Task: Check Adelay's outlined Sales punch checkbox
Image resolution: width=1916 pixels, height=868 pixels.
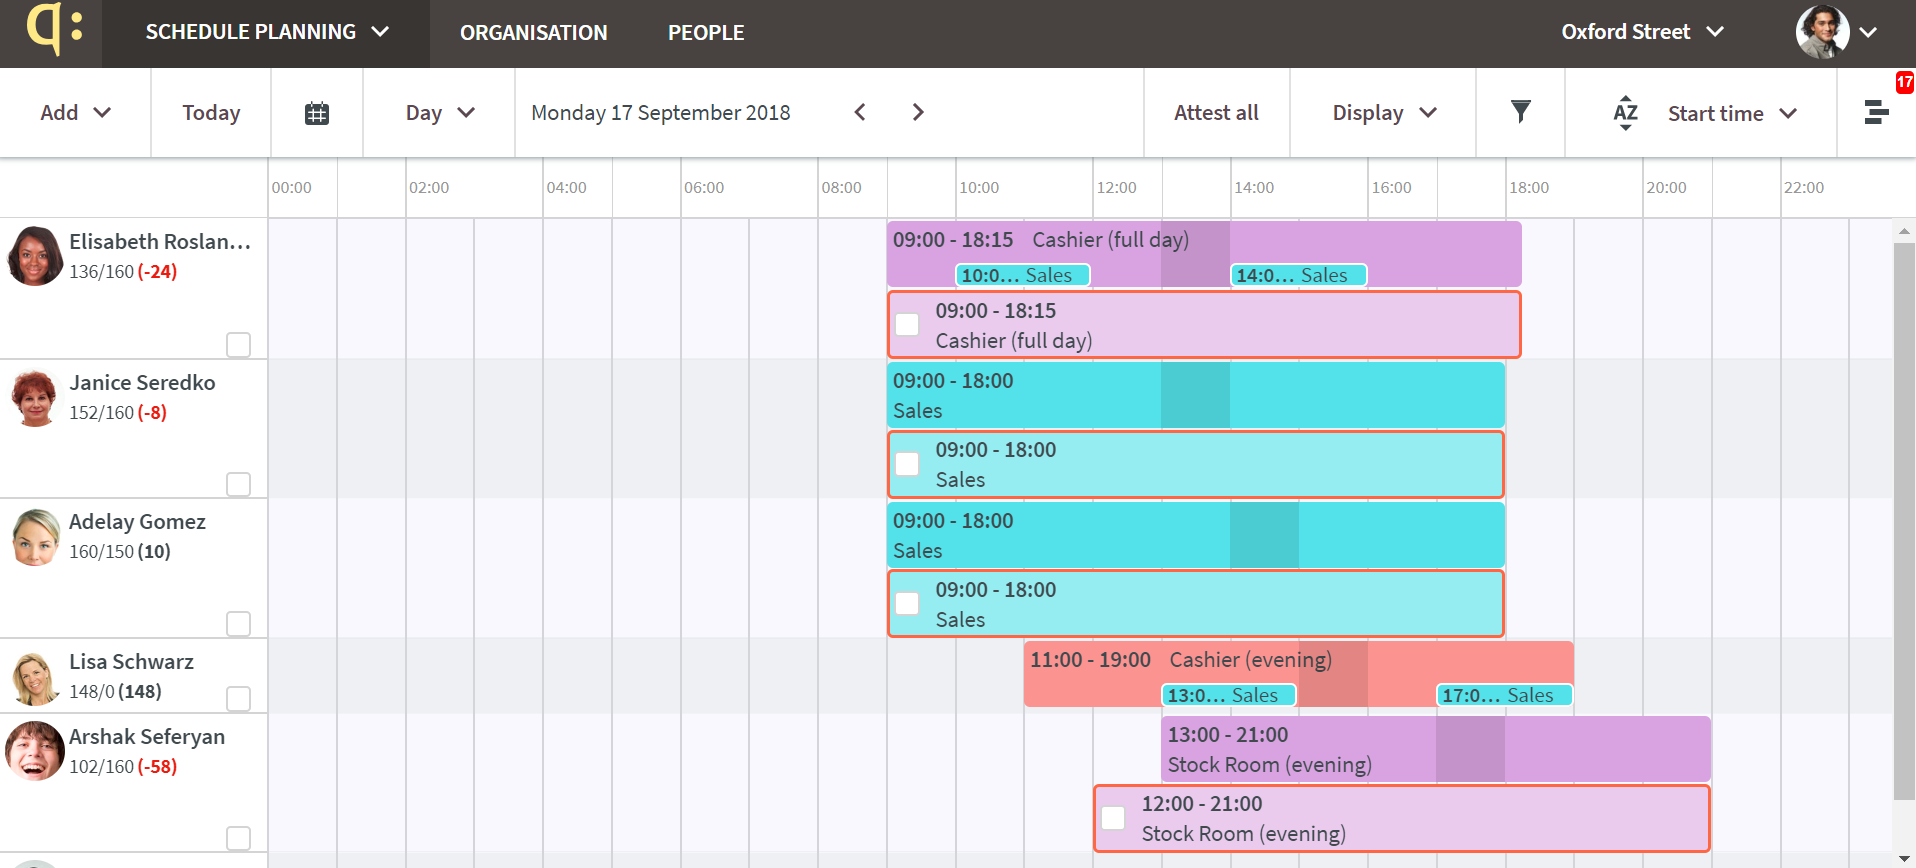Action: point(907,603)
